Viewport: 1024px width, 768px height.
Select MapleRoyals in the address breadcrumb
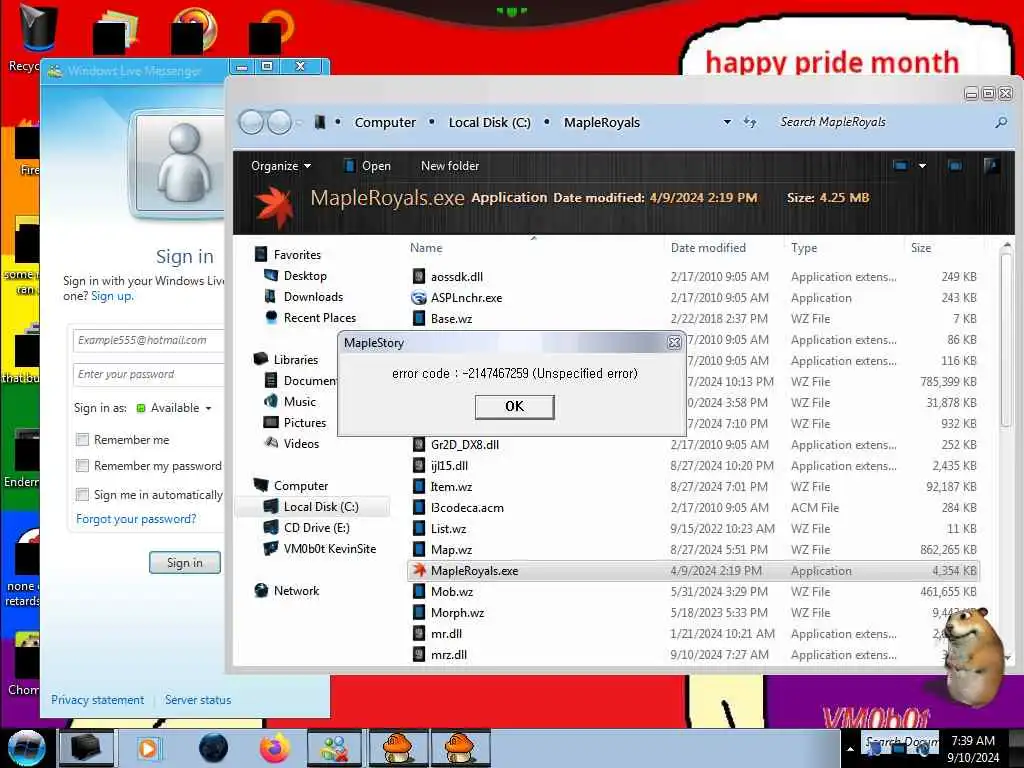601,122
